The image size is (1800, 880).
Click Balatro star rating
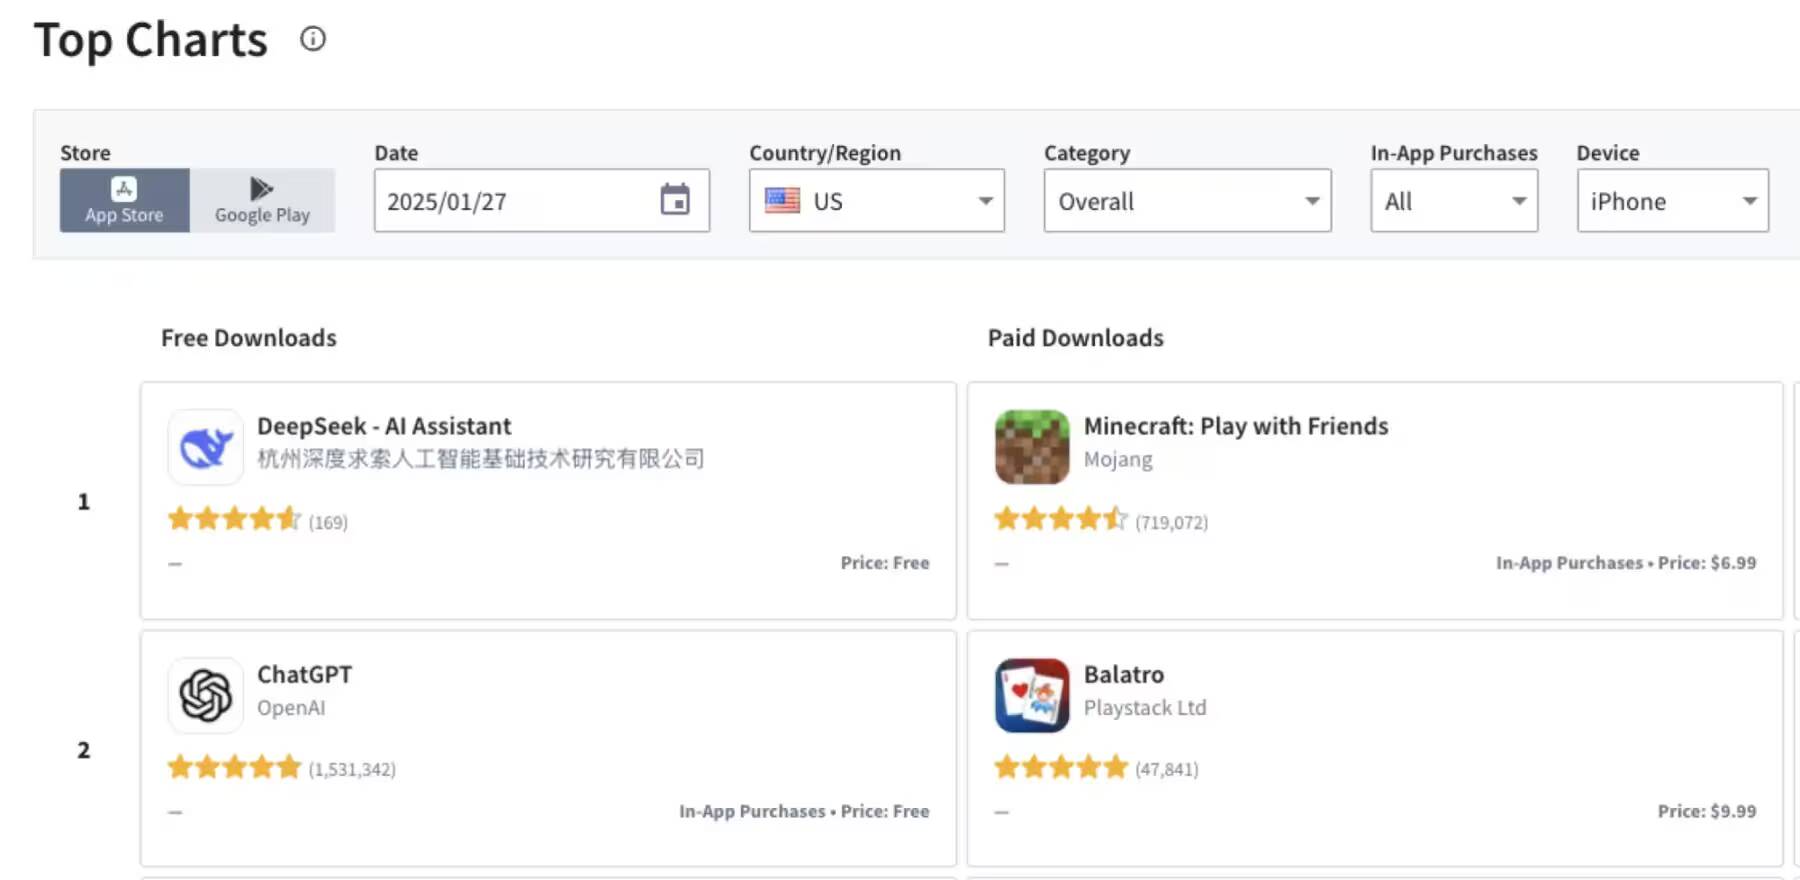tap(1061, 767)
